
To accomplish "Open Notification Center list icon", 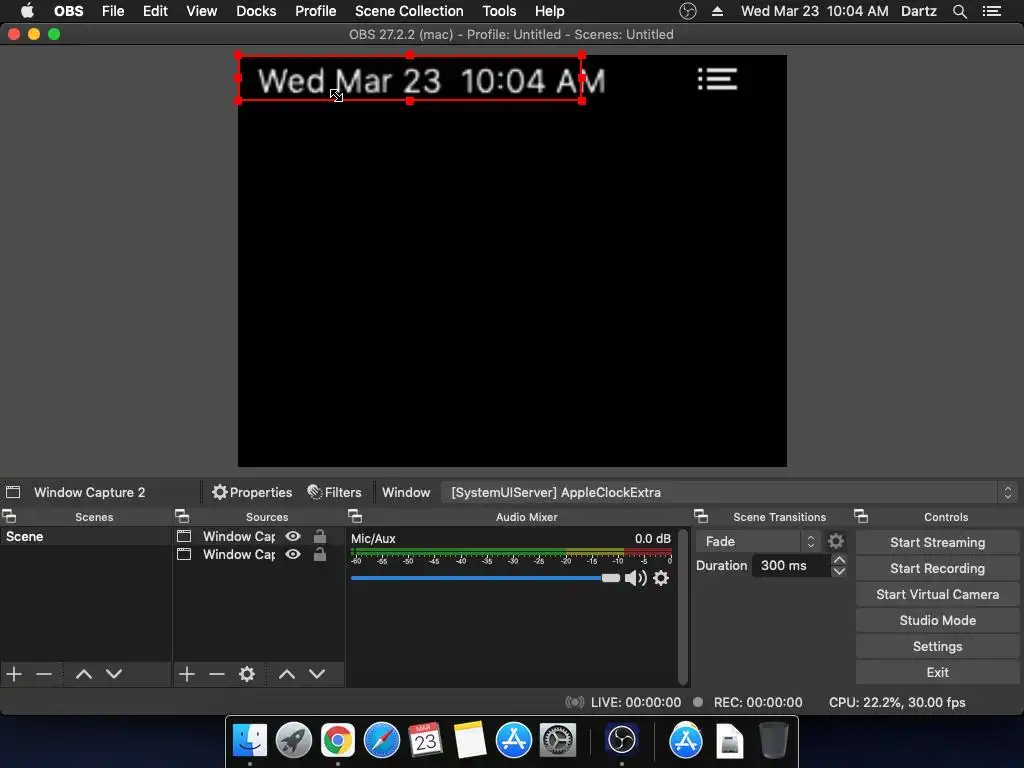I will (x=992, y=11).
